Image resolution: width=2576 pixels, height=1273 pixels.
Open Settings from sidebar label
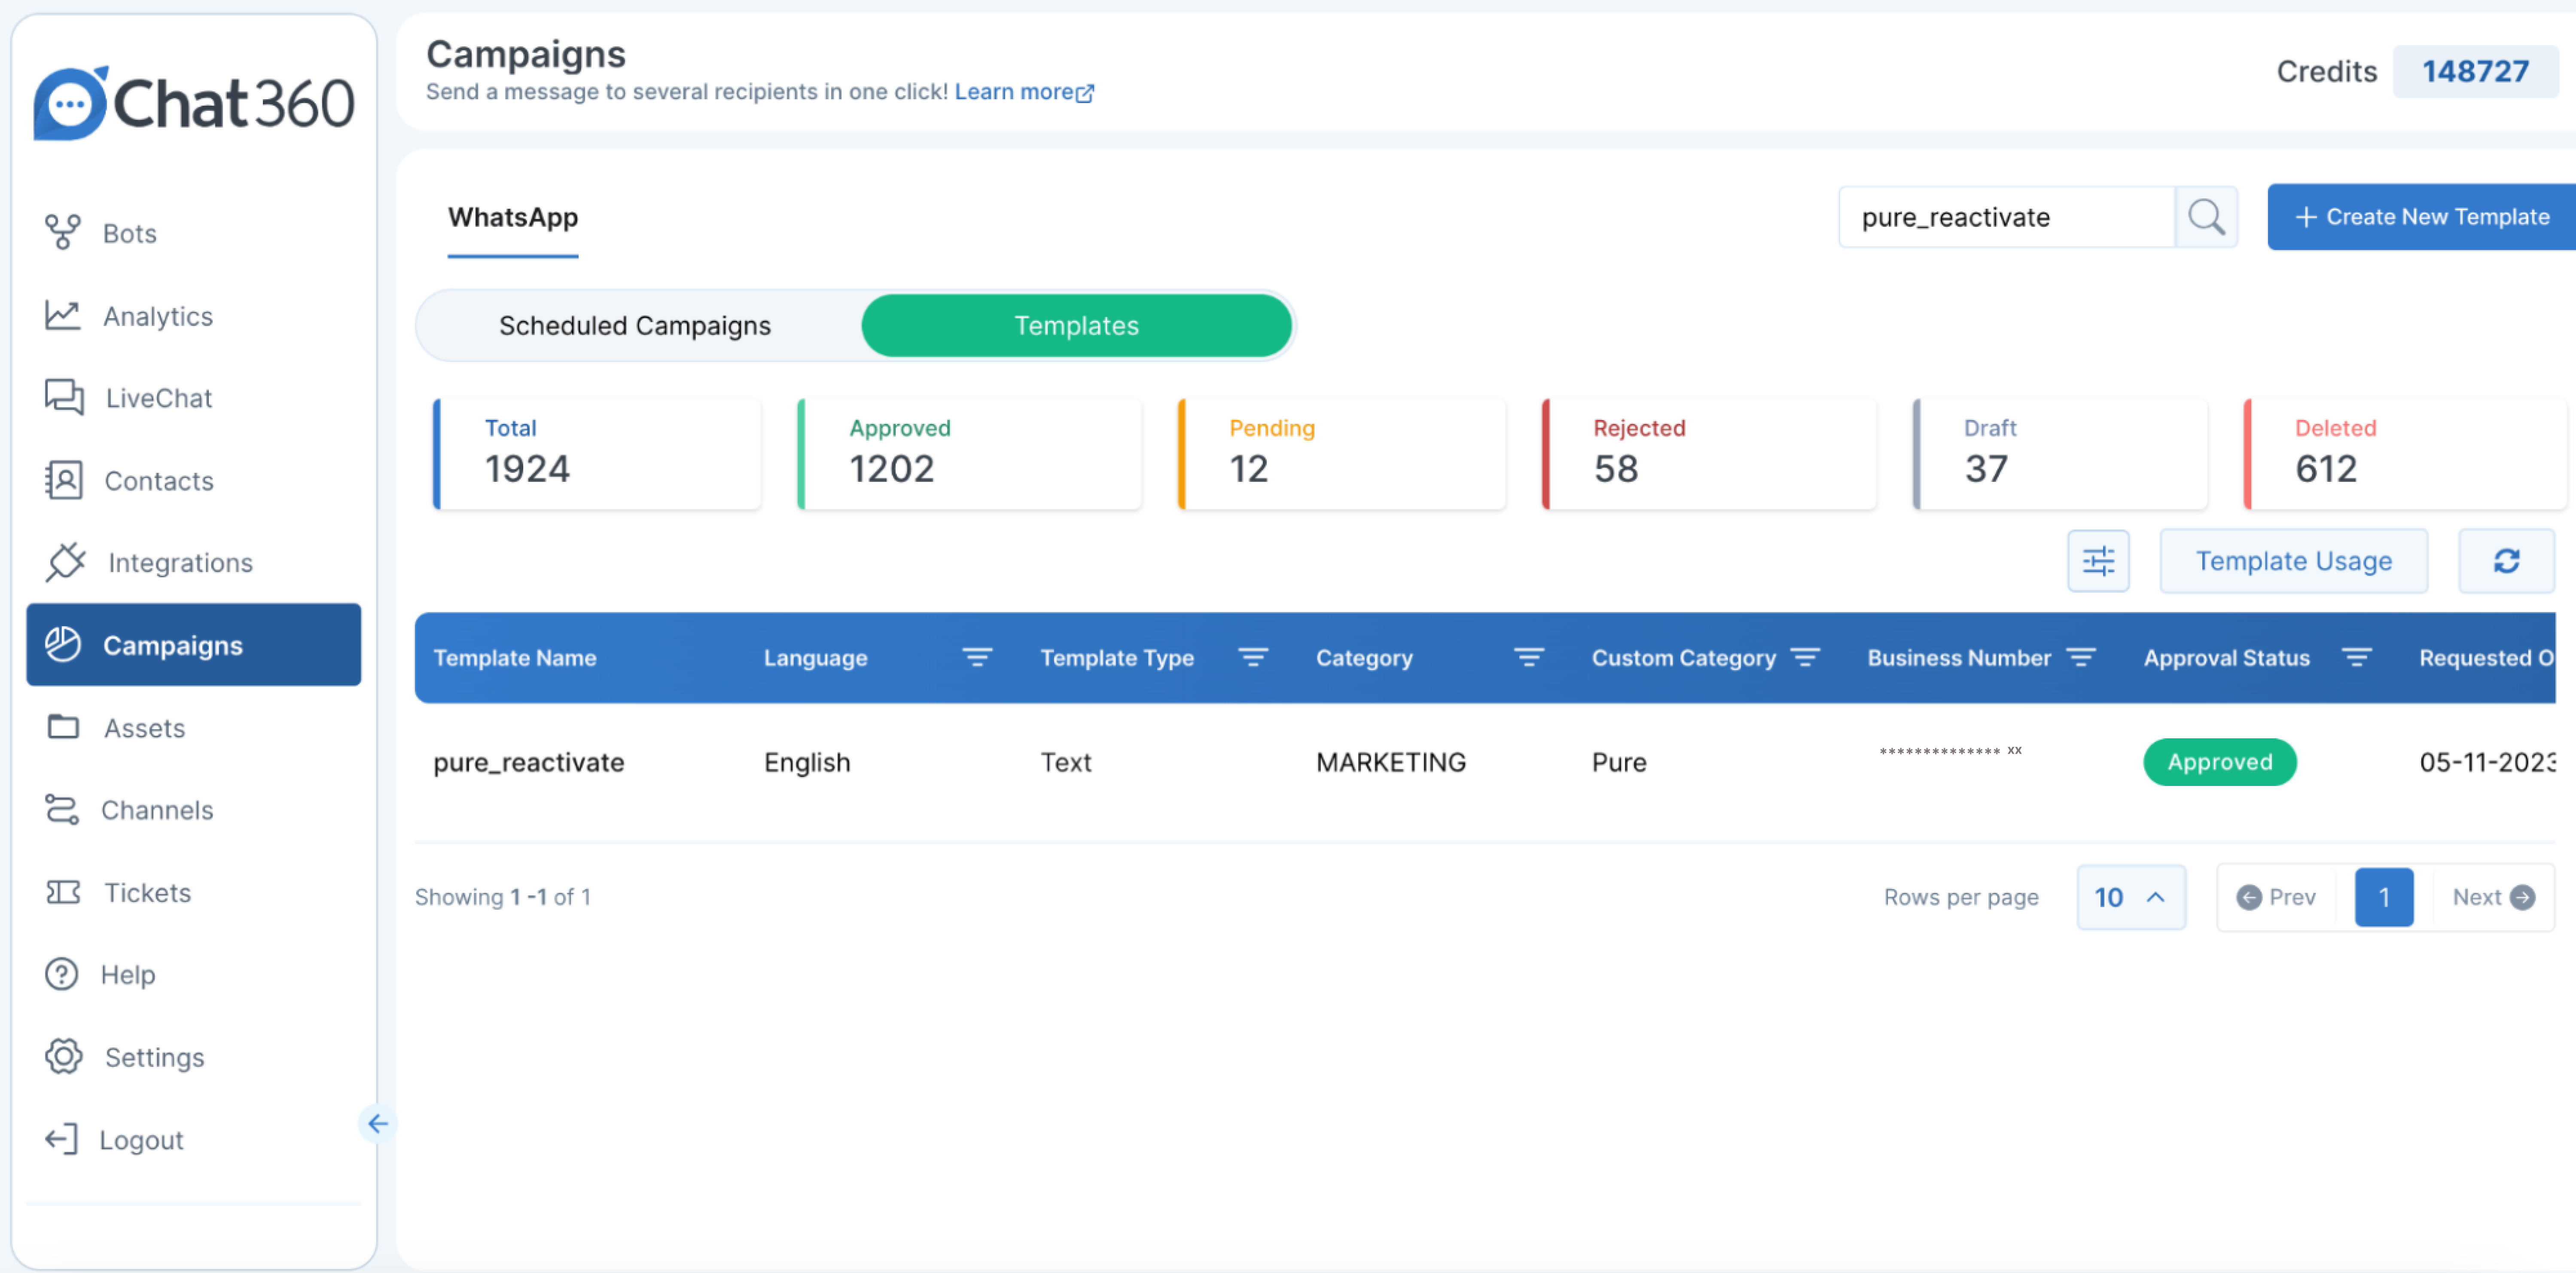(x=154, y=1057)
